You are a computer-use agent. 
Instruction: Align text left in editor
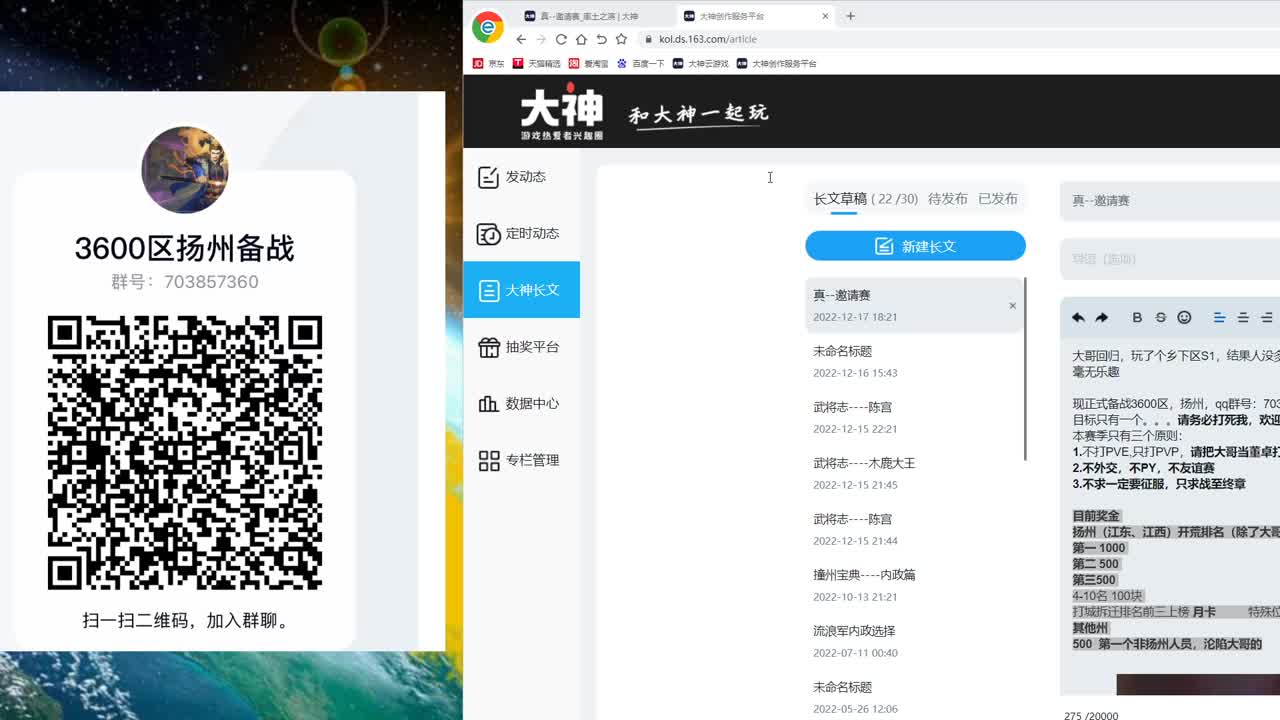point(1219,317)
